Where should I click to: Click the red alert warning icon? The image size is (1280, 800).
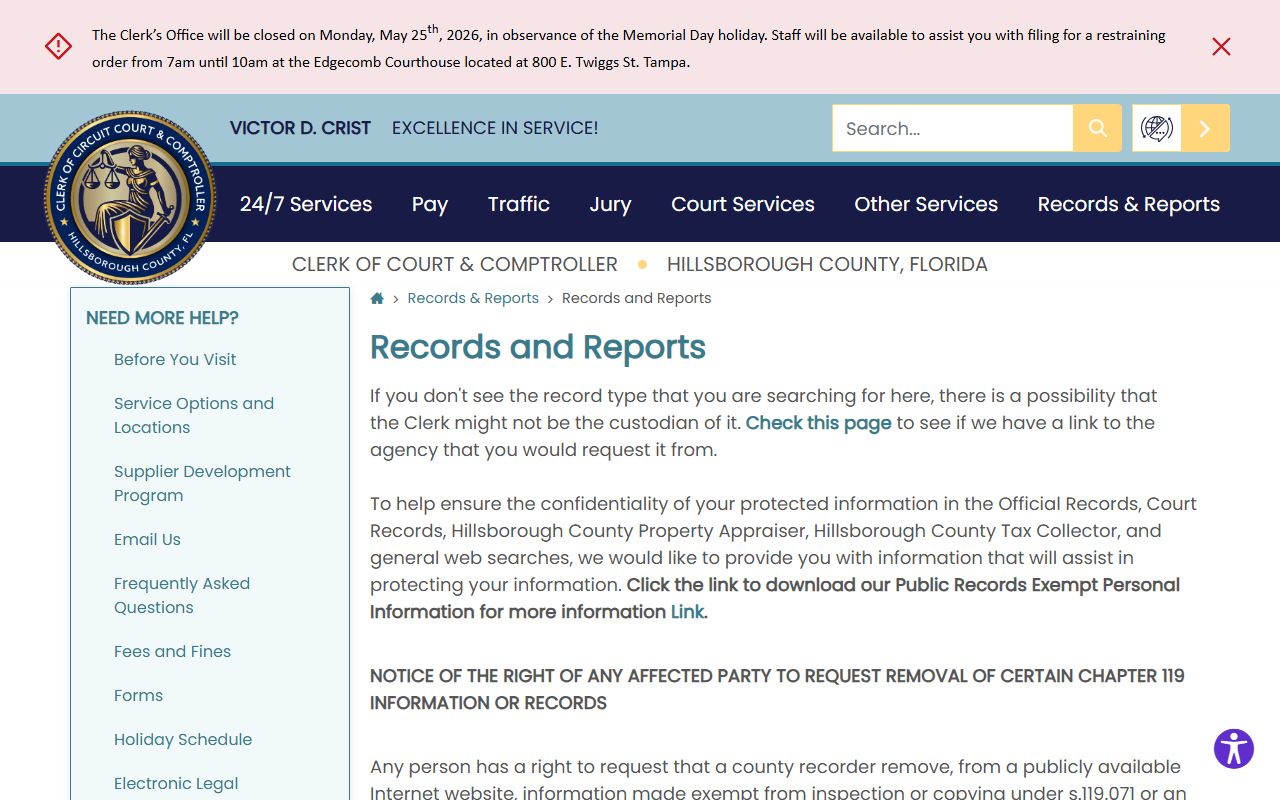pos(58,46)
